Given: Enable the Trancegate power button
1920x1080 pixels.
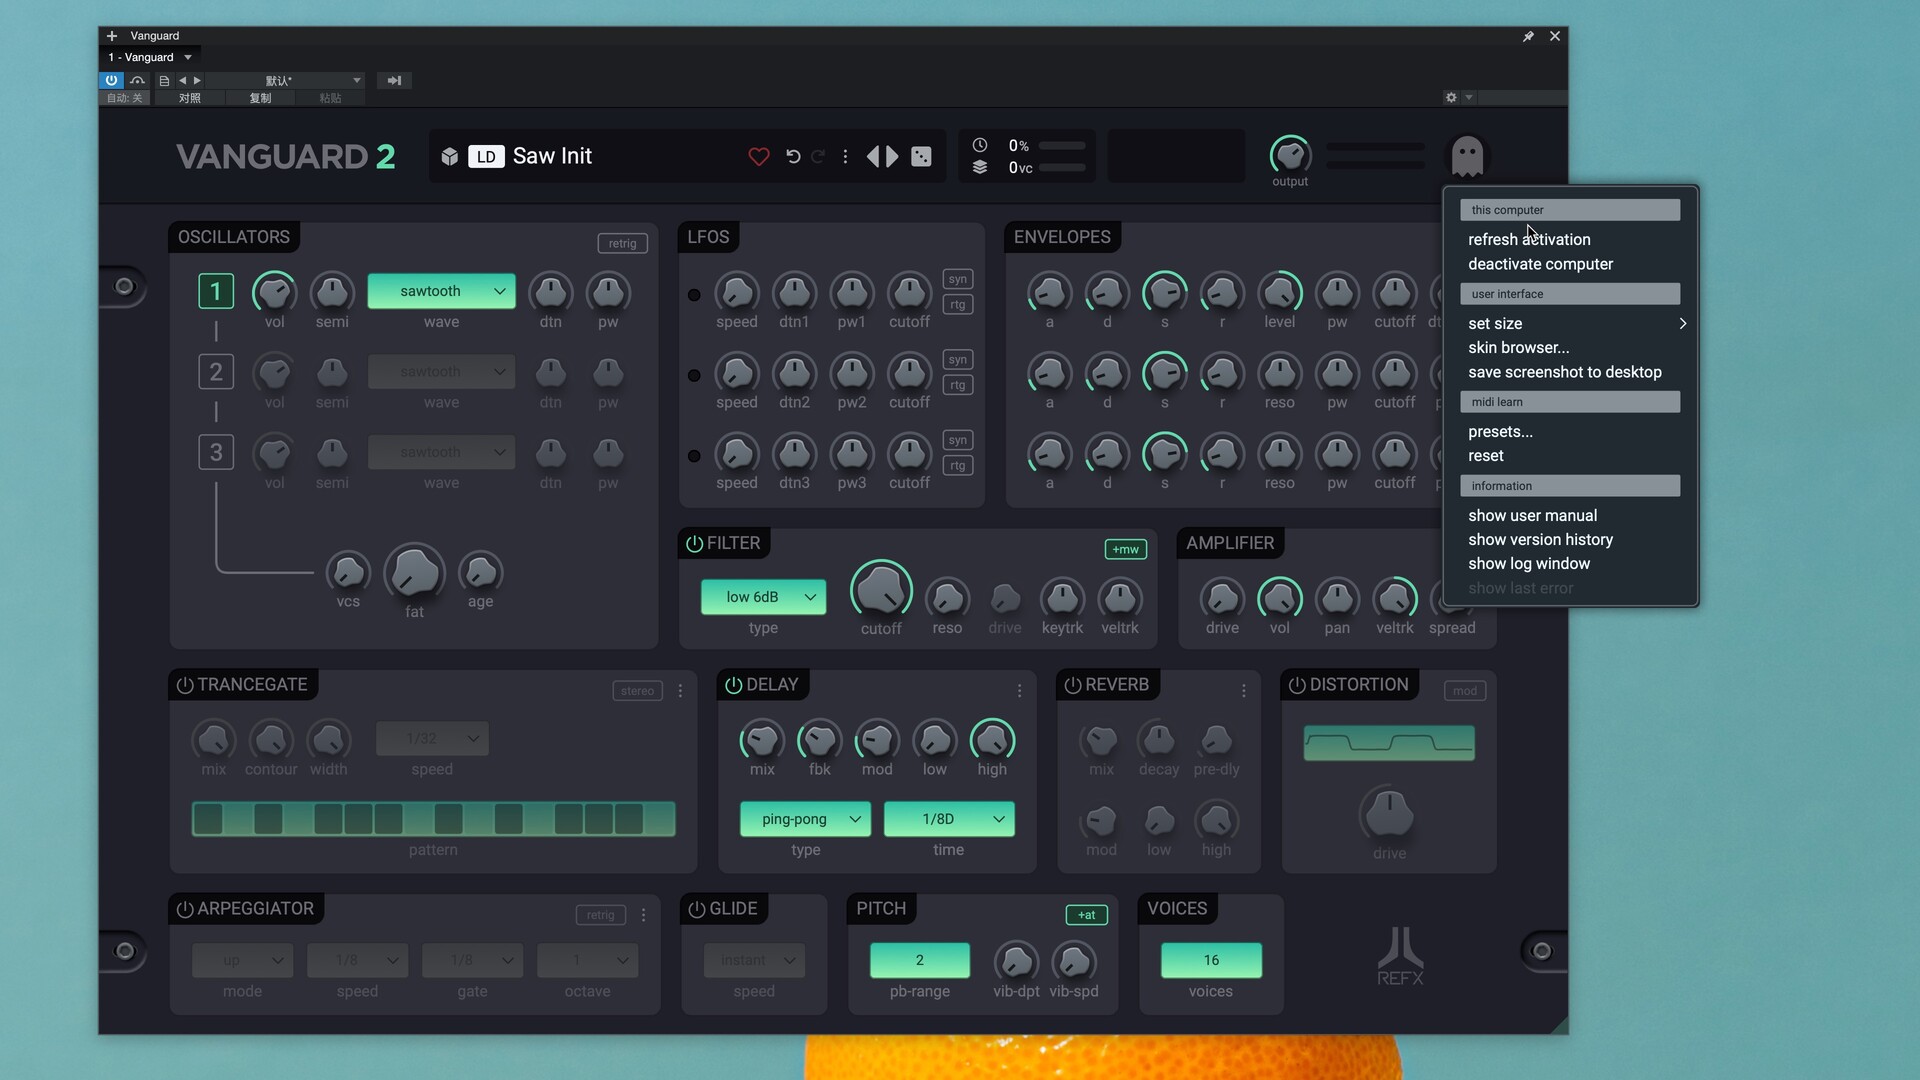Looking at the screenshot, I should (185, 685).
